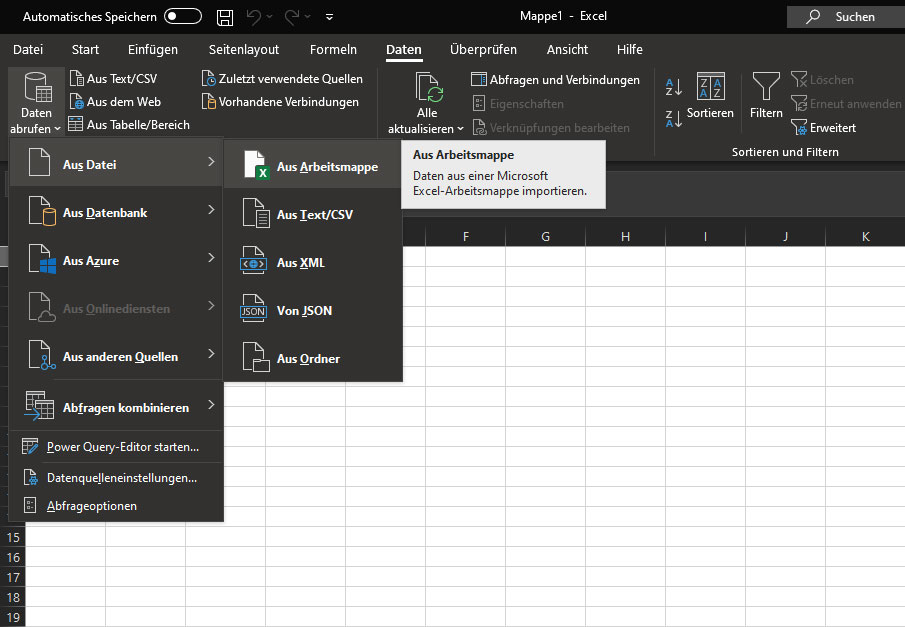905x627 pixels.
Task: Sort ascending with the A-Z icon
Action: (x=674, y=87)
